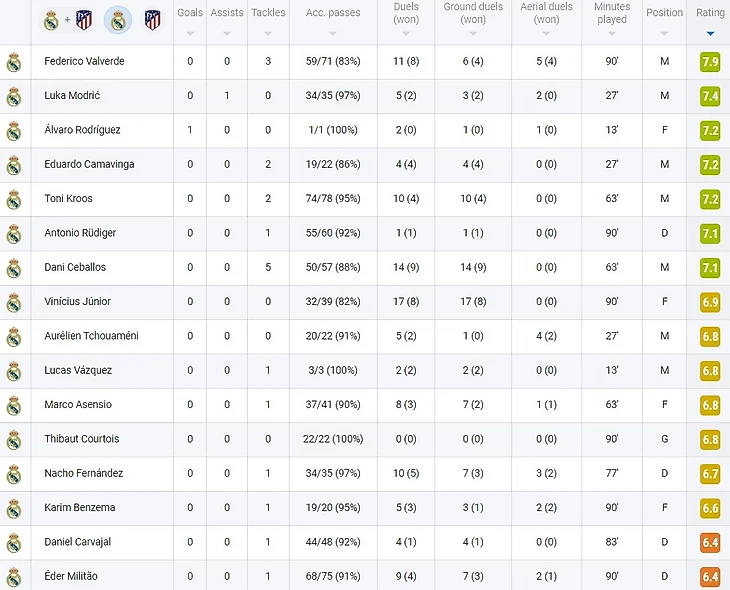Sort by Tackles column arrow

[268, 33]
